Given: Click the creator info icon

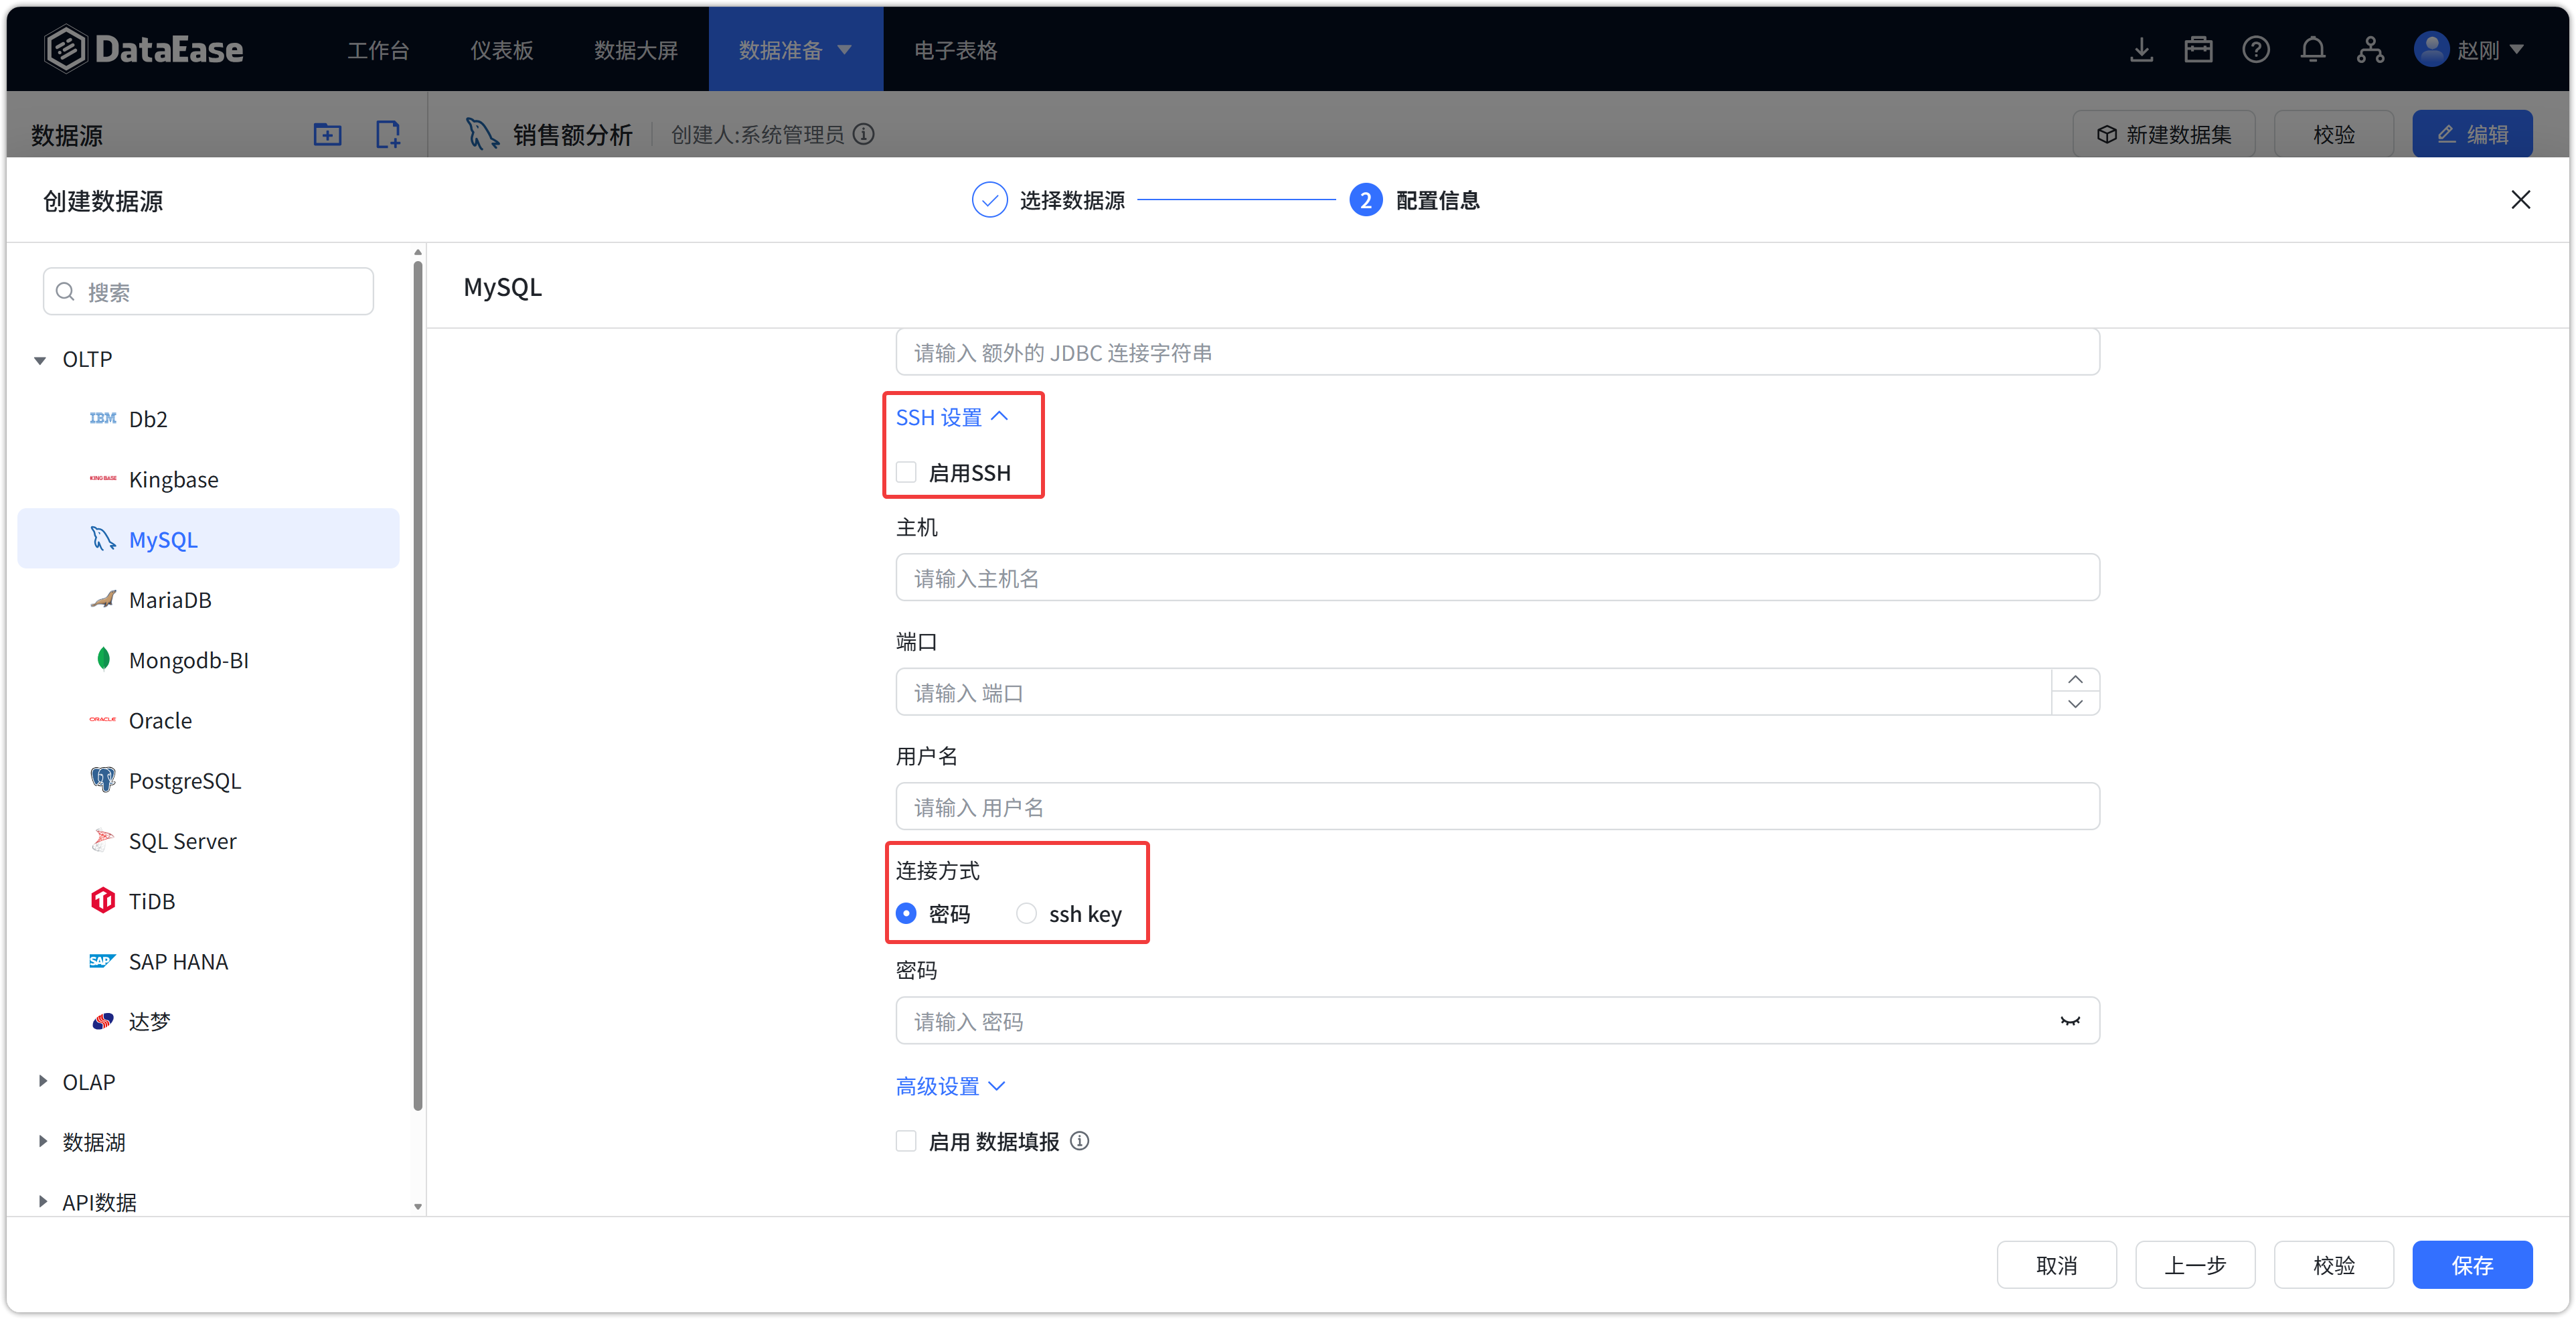Looking at the screenshot, I should 865,134.
